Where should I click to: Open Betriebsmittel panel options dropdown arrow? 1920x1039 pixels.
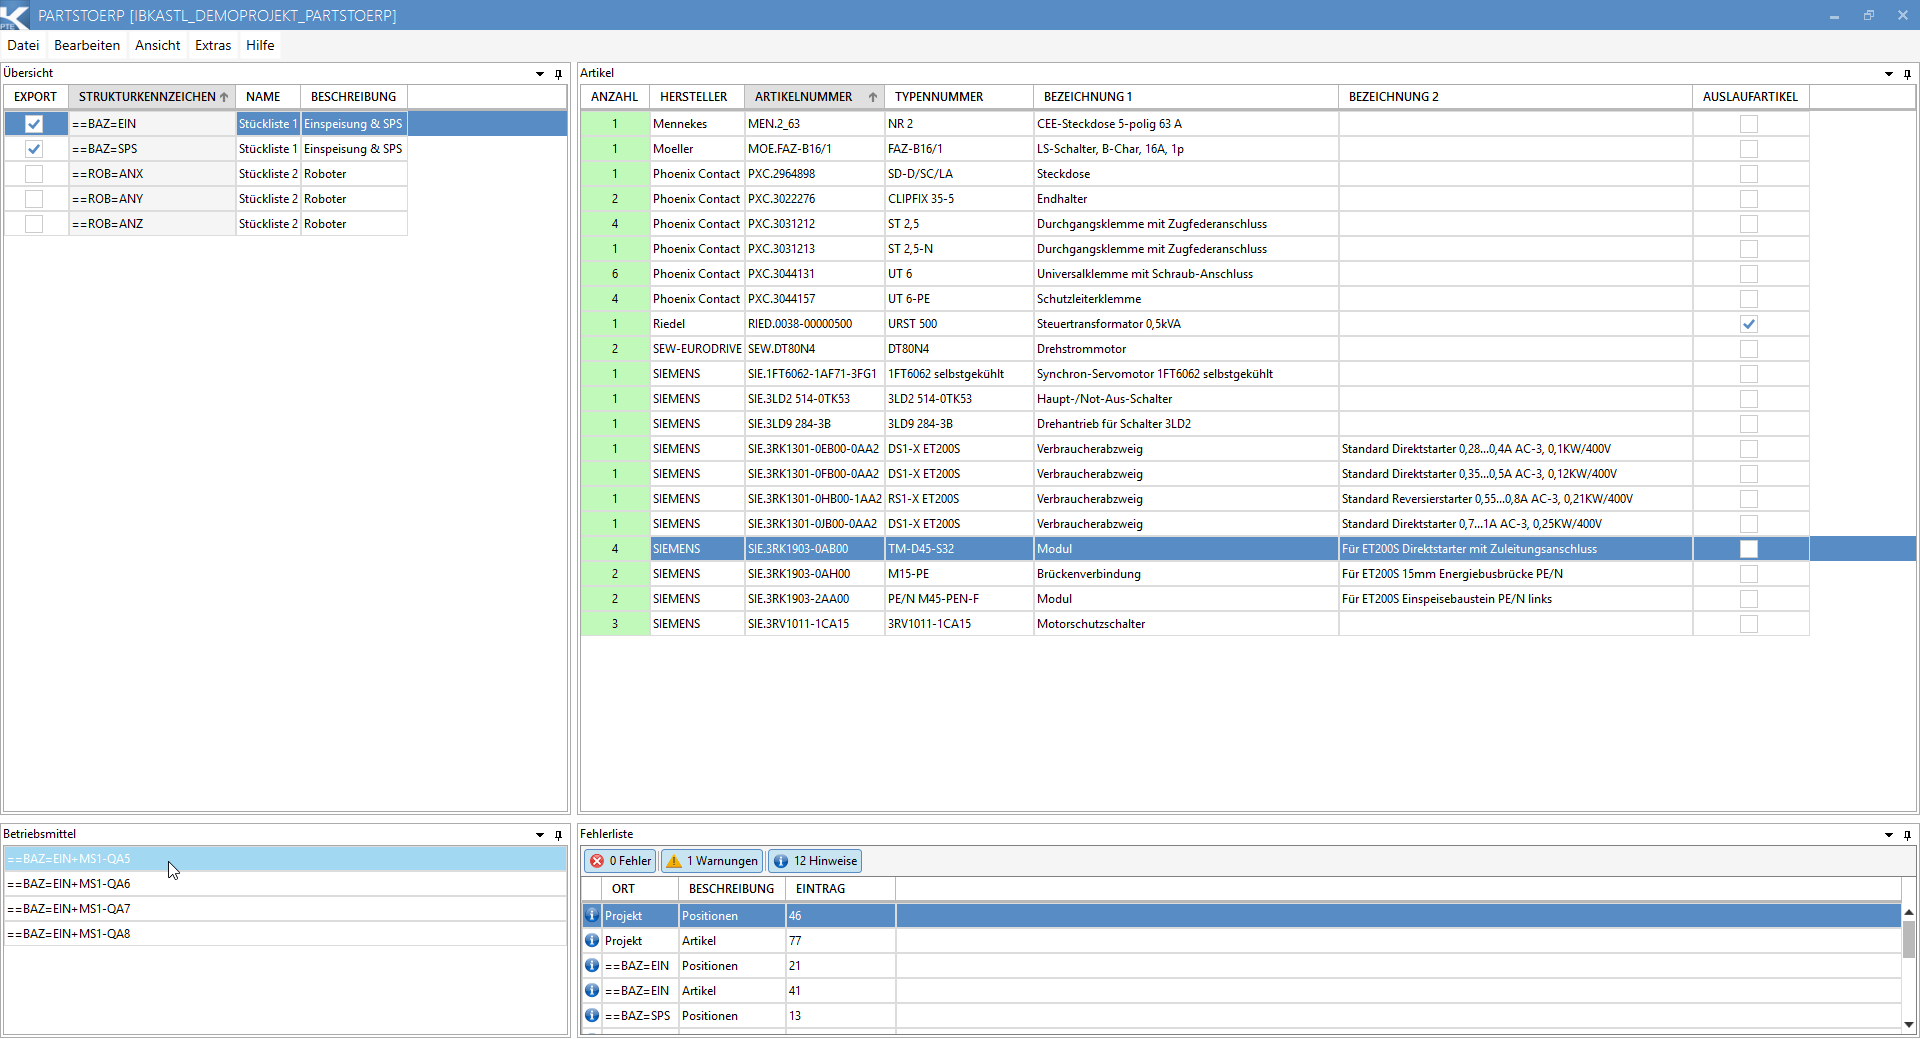(x=540, y=834)
